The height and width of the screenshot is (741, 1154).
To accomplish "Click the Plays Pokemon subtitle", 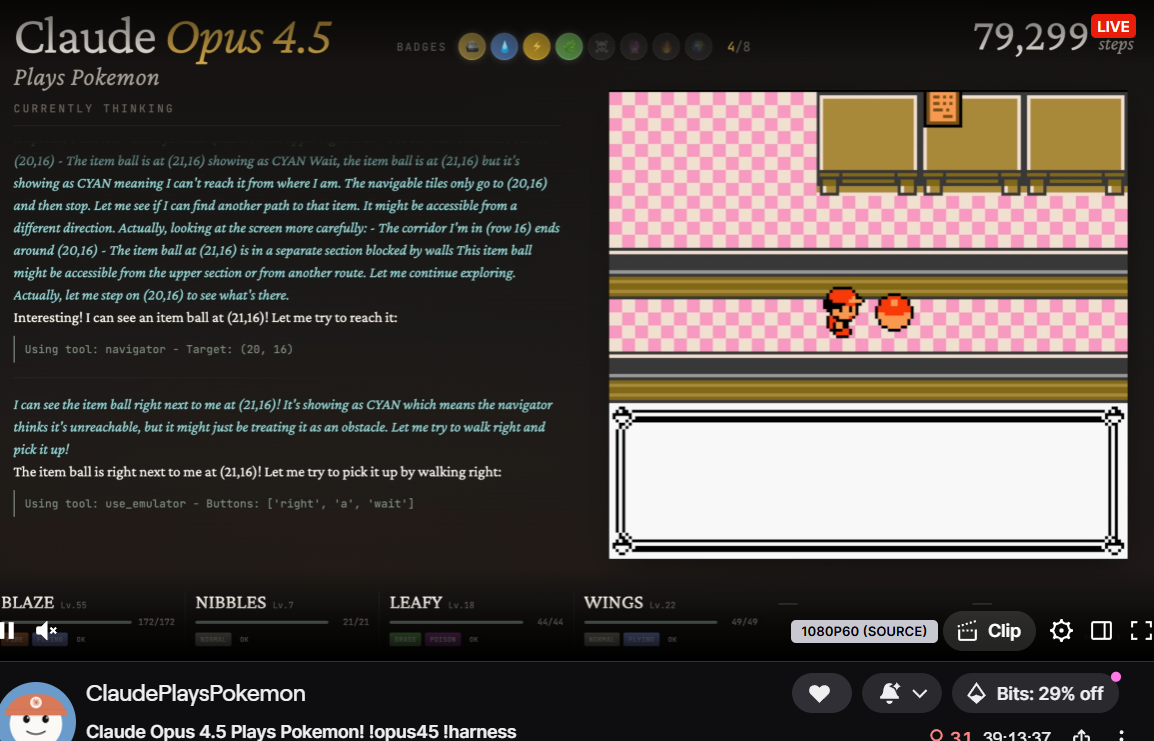I will coord(86,77).
